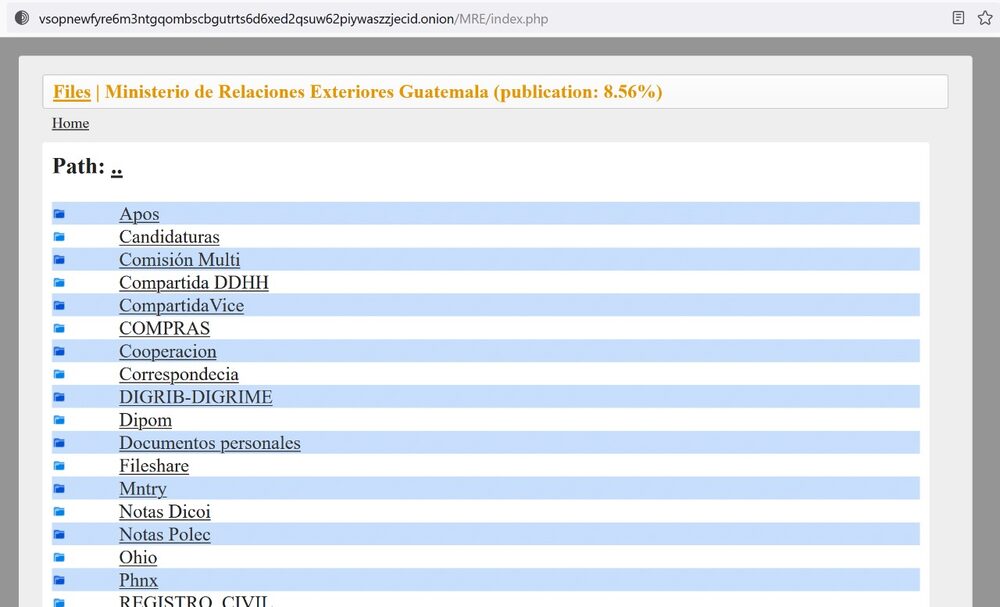Open the Cooperacion folder

(167, 352)
